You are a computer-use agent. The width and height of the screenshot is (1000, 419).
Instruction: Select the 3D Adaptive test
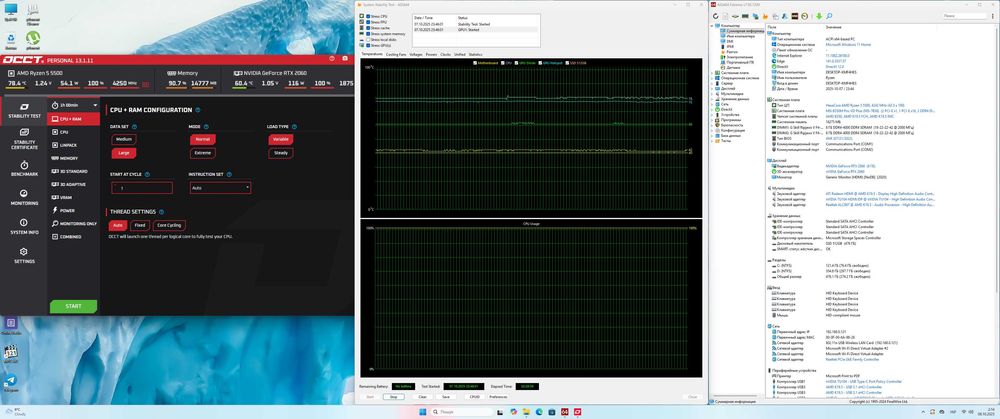74,184
